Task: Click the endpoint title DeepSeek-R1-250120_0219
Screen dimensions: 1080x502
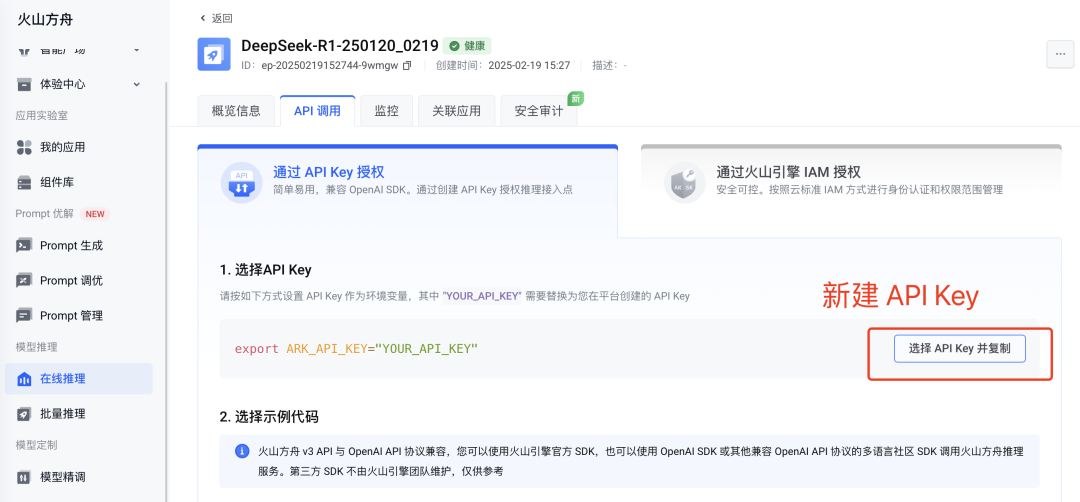Action: click(x=340, y=46)
